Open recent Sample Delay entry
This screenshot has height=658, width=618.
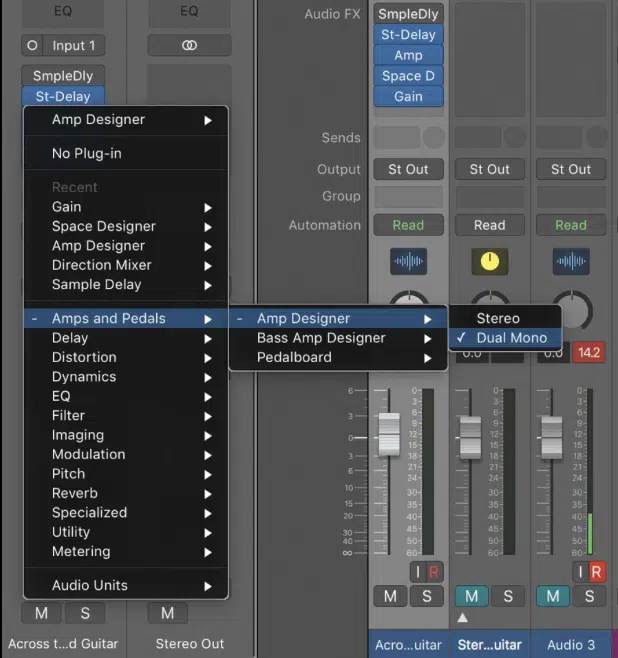click(x=126, y=284)
